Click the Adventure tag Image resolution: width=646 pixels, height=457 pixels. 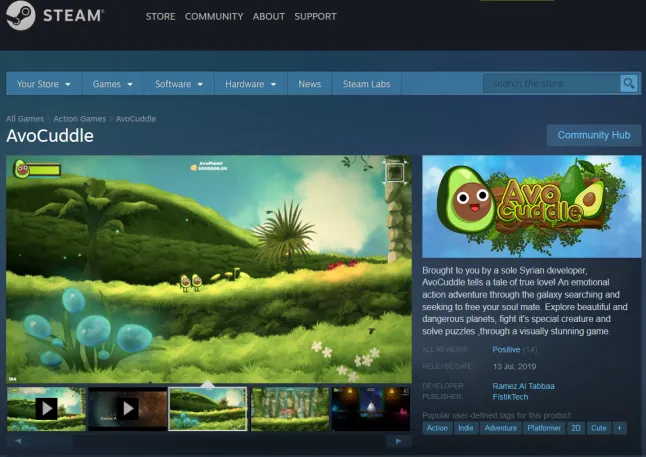coord(501,428)
